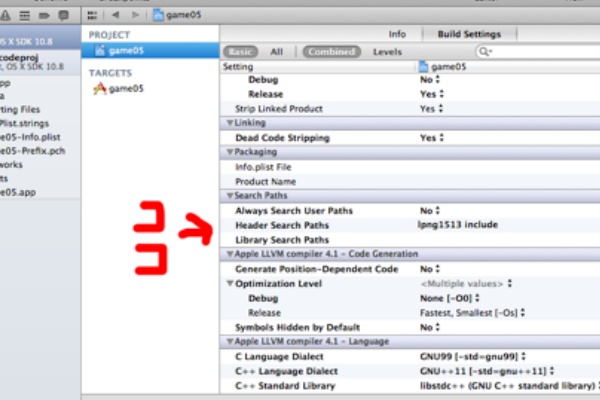Go back with the left arrow

pos(118,16)
